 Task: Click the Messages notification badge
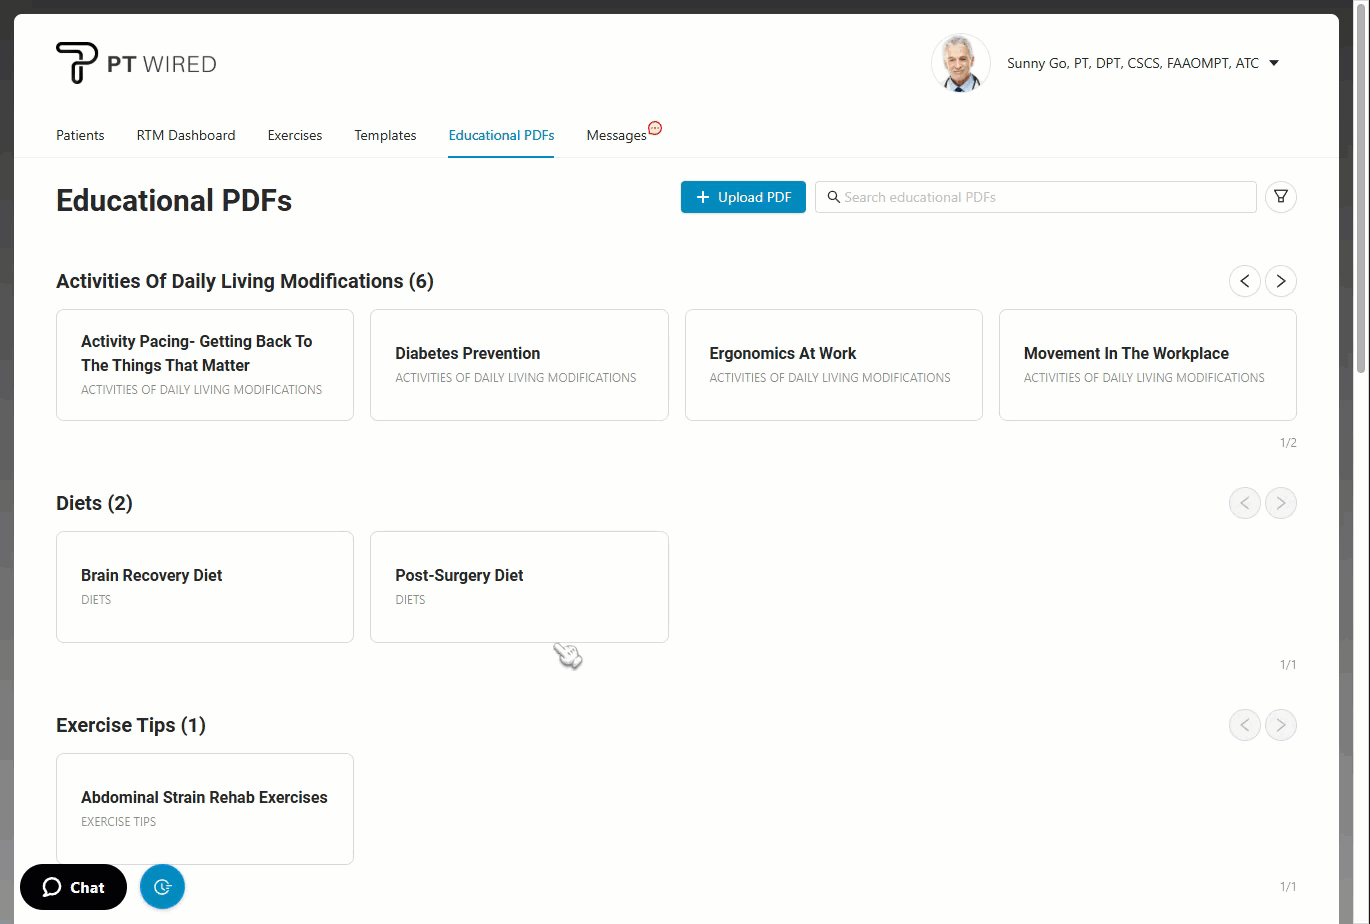(655, 128)
